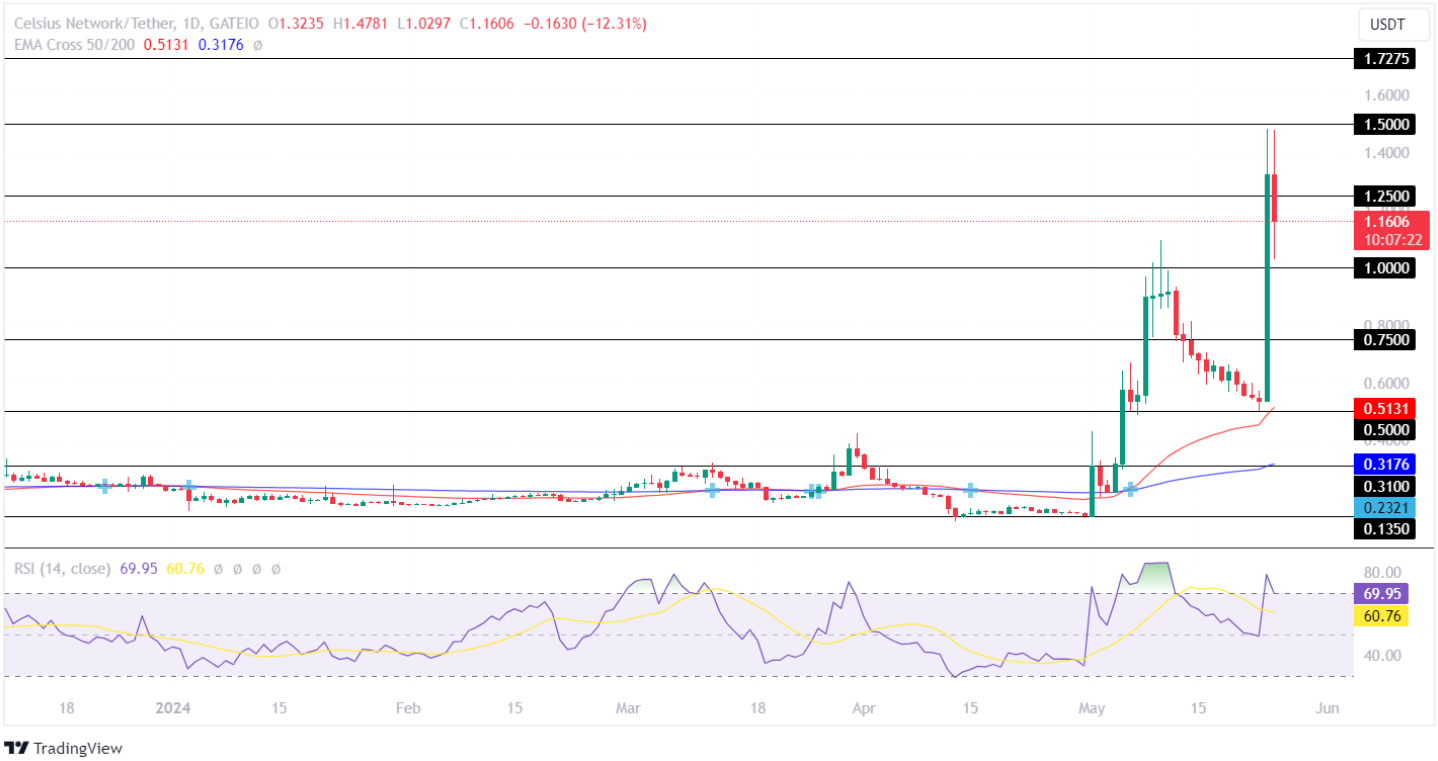Viewport: 1438px width, 761px height.
Task: Select the 1.0000 horizontal line price label
Action: [x=1385, y=268]
